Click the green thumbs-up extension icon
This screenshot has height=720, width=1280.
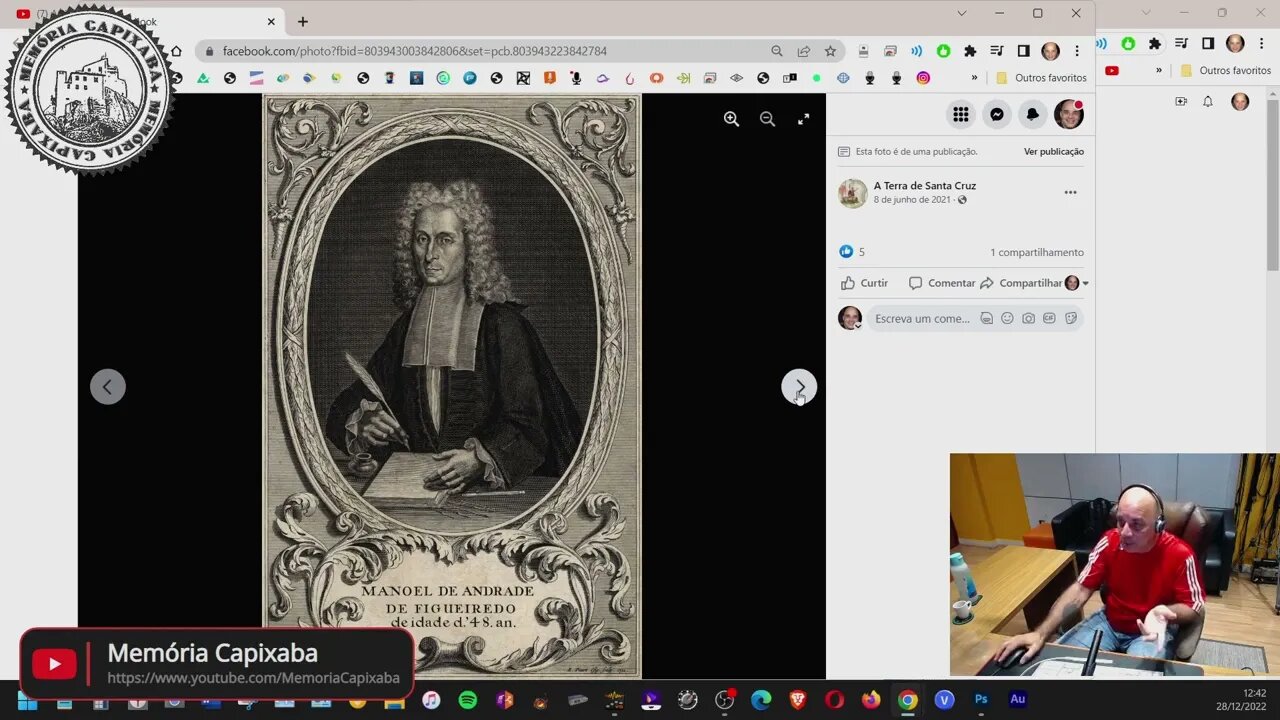[x=943, y=51]
